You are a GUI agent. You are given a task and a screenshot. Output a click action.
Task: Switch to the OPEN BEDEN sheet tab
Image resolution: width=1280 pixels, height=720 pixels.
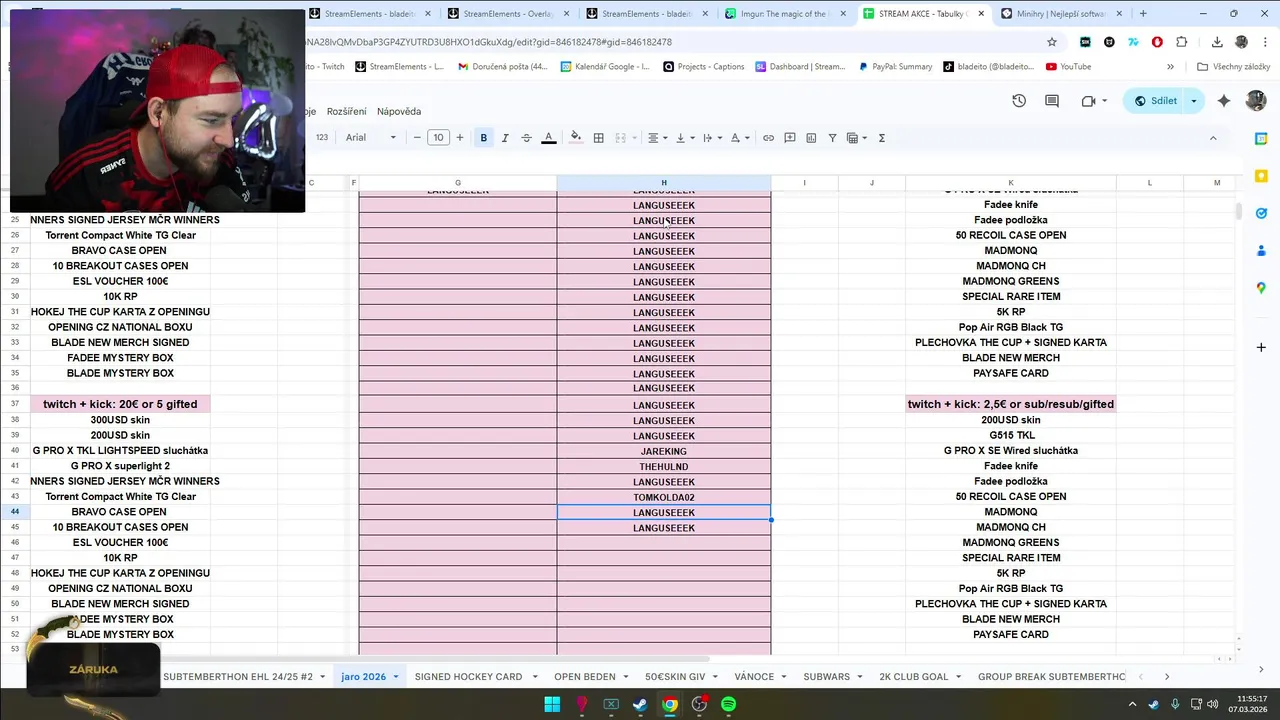click(x=585, y=677)
